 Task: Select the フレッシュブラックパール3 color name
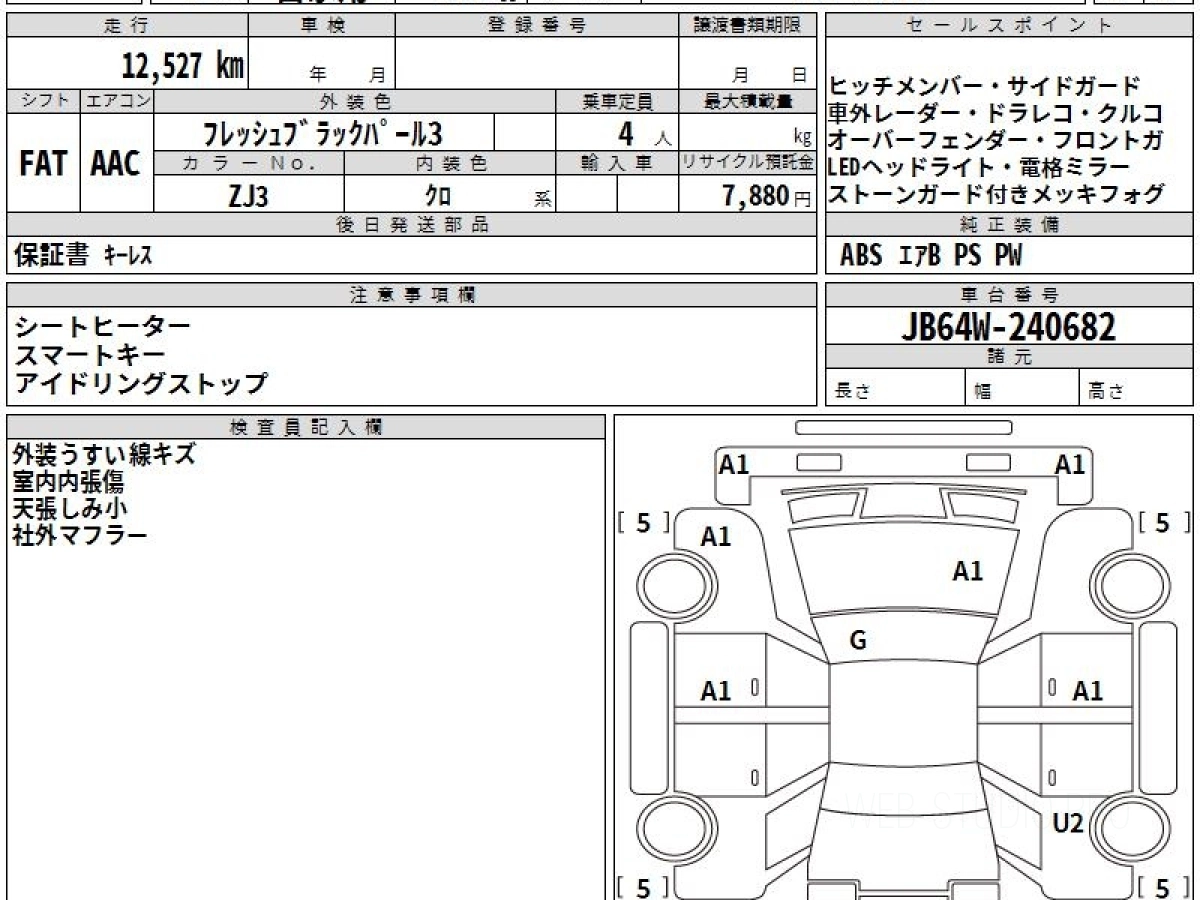point(323,132)
